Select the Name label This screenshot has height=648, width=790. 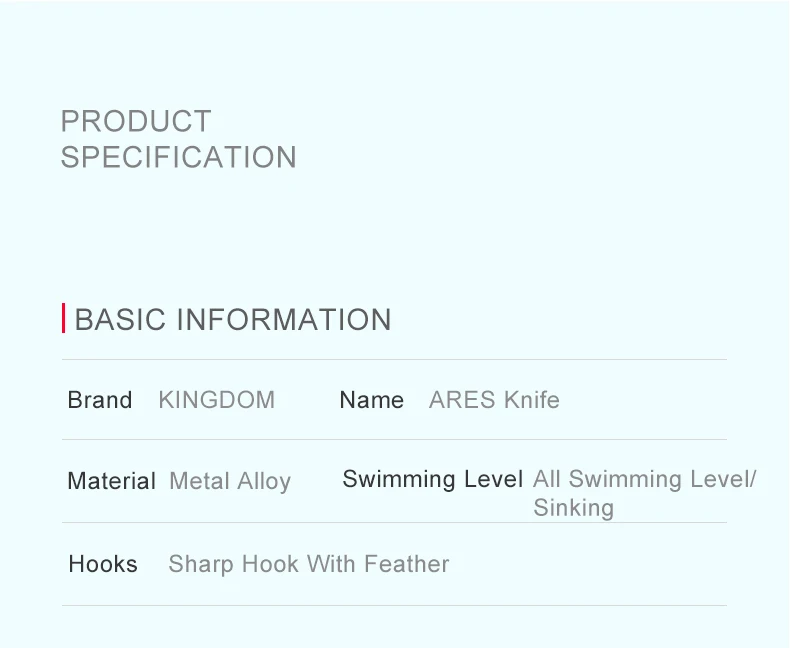tap(372, 400)
